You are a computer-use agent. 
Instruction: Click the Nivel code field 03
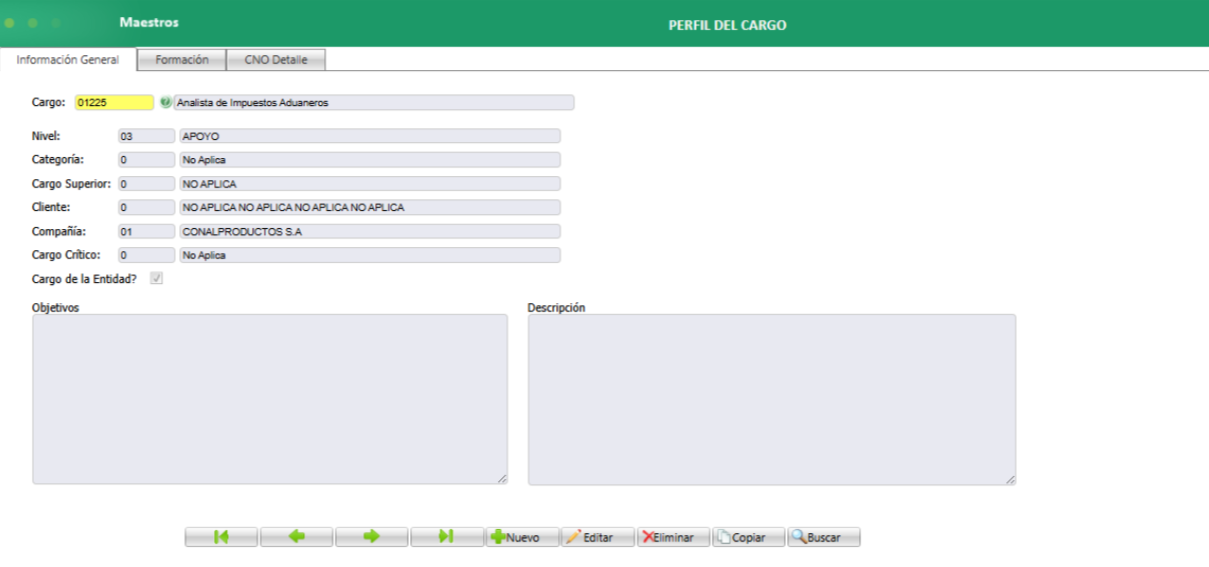(146, 136)
